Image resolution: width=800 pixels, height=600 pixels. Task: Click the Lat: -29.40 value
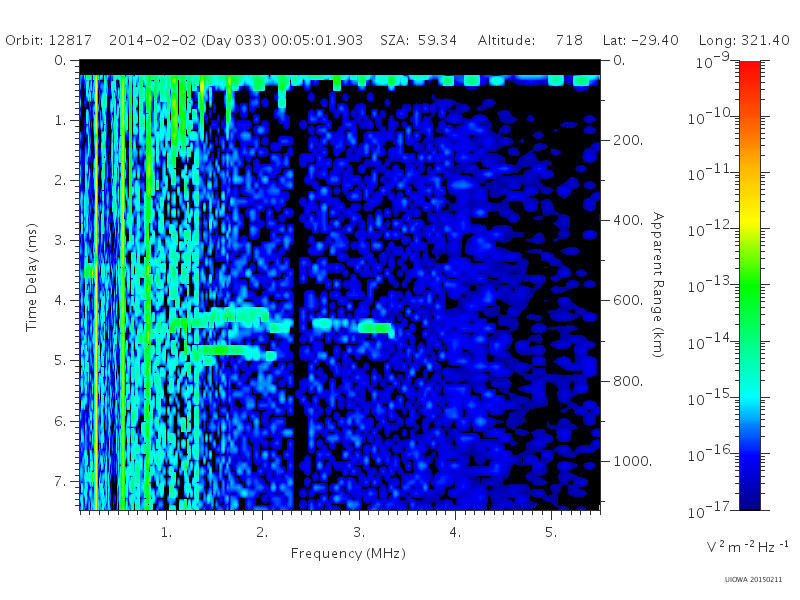tap(641, 40)
